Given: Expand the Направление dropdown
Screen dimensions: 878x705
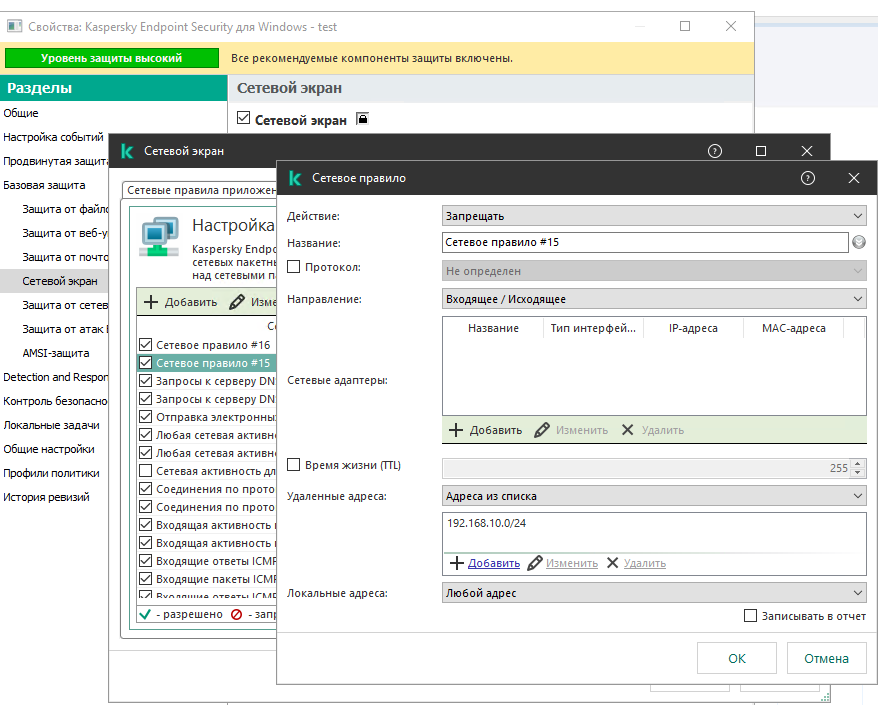Looking at the screenshot, I should [x=654, y=298].
